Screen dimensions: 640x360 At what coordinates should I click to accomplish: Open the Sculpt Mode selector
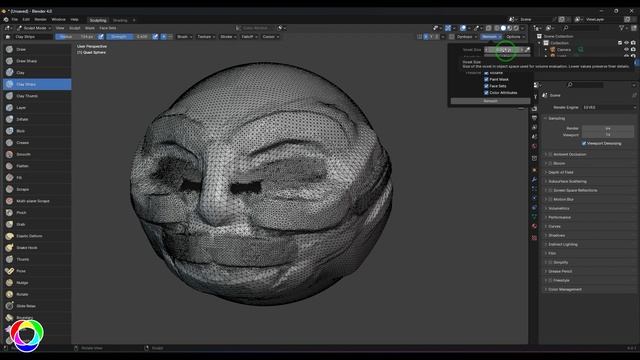click(x=34, y=28)
